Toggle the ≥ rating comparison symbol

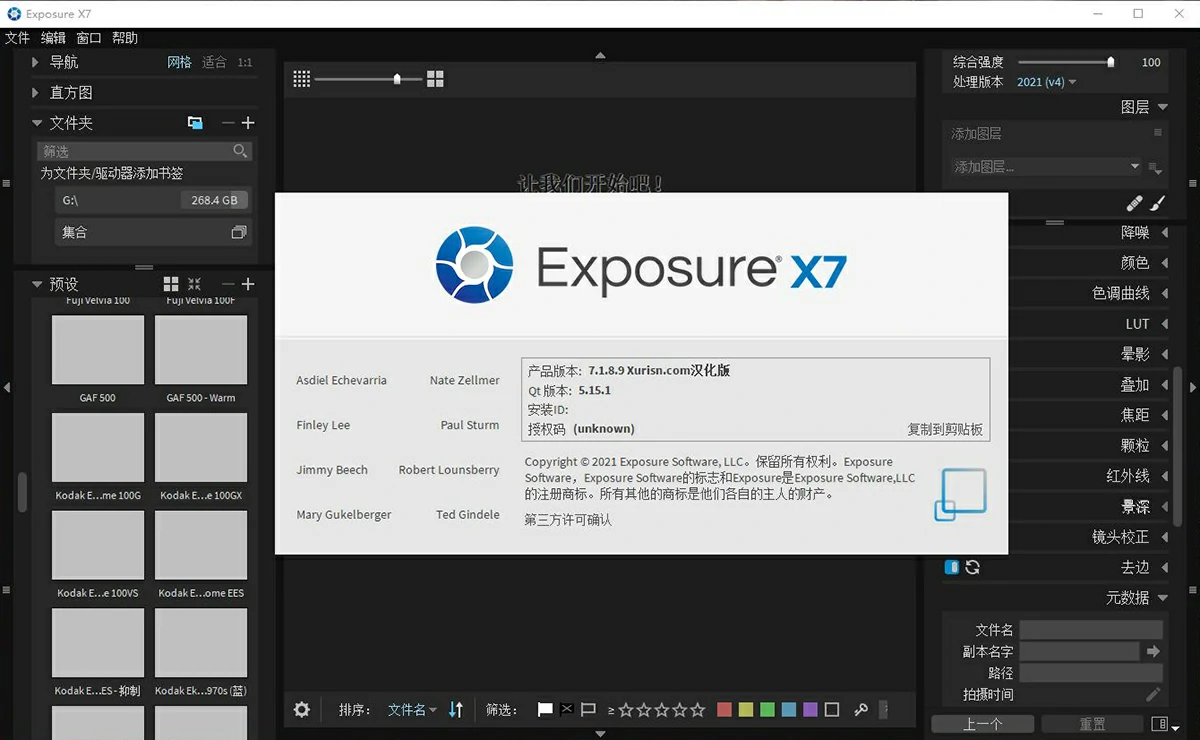pos(611,710)
